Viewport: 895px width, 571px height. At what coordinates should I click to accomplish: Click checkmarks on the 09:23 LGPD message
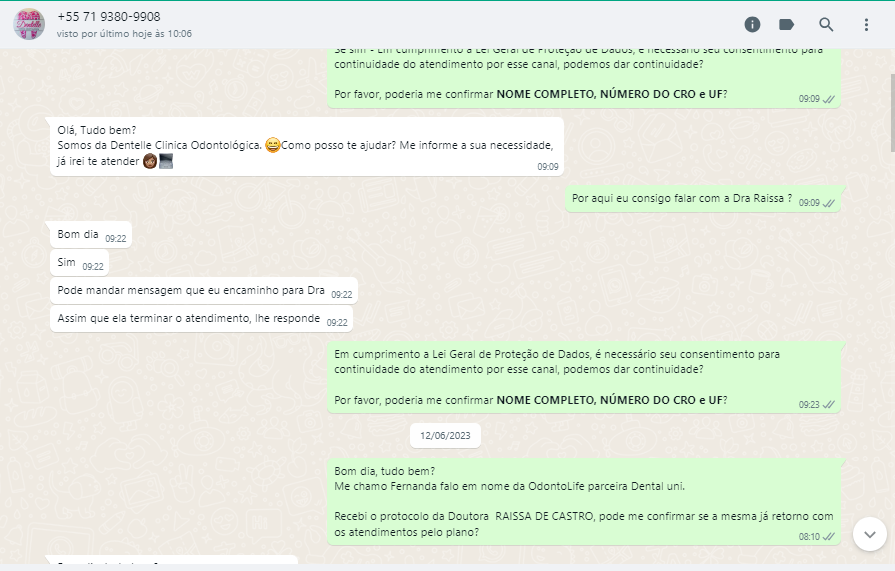point(829,405)
